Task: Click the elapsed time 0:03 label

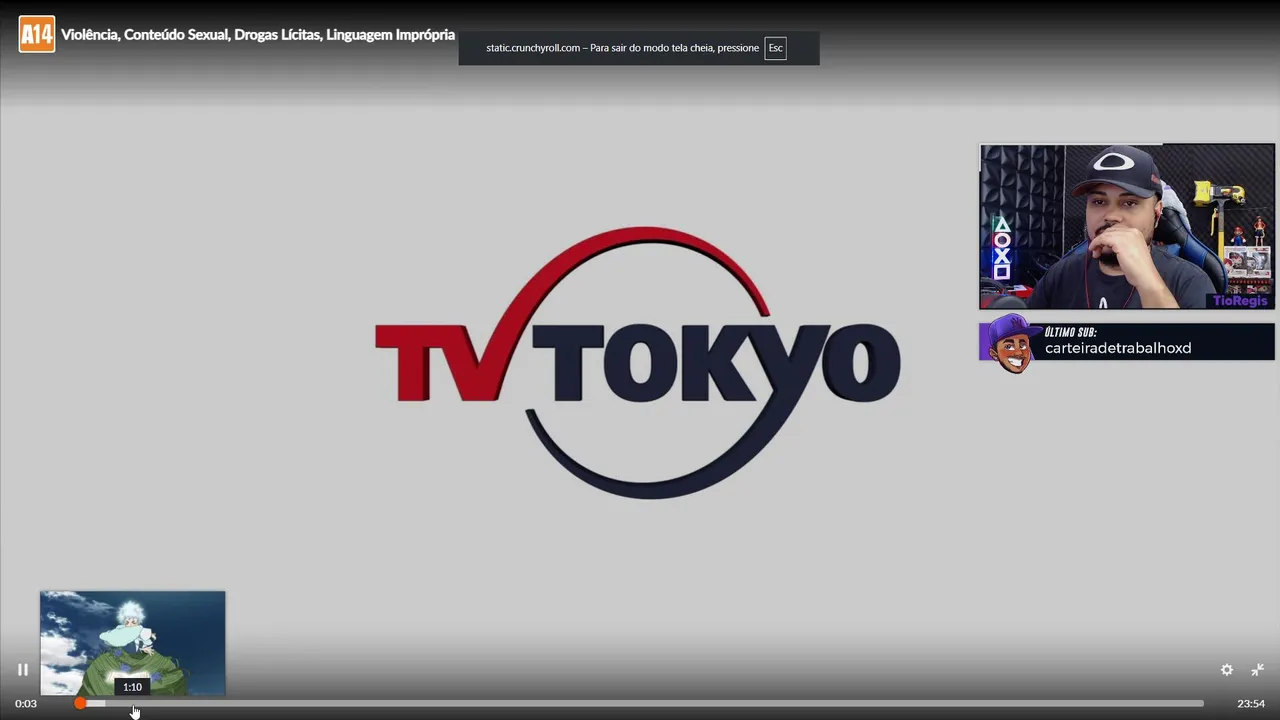Action: click(x=26, y=704)
